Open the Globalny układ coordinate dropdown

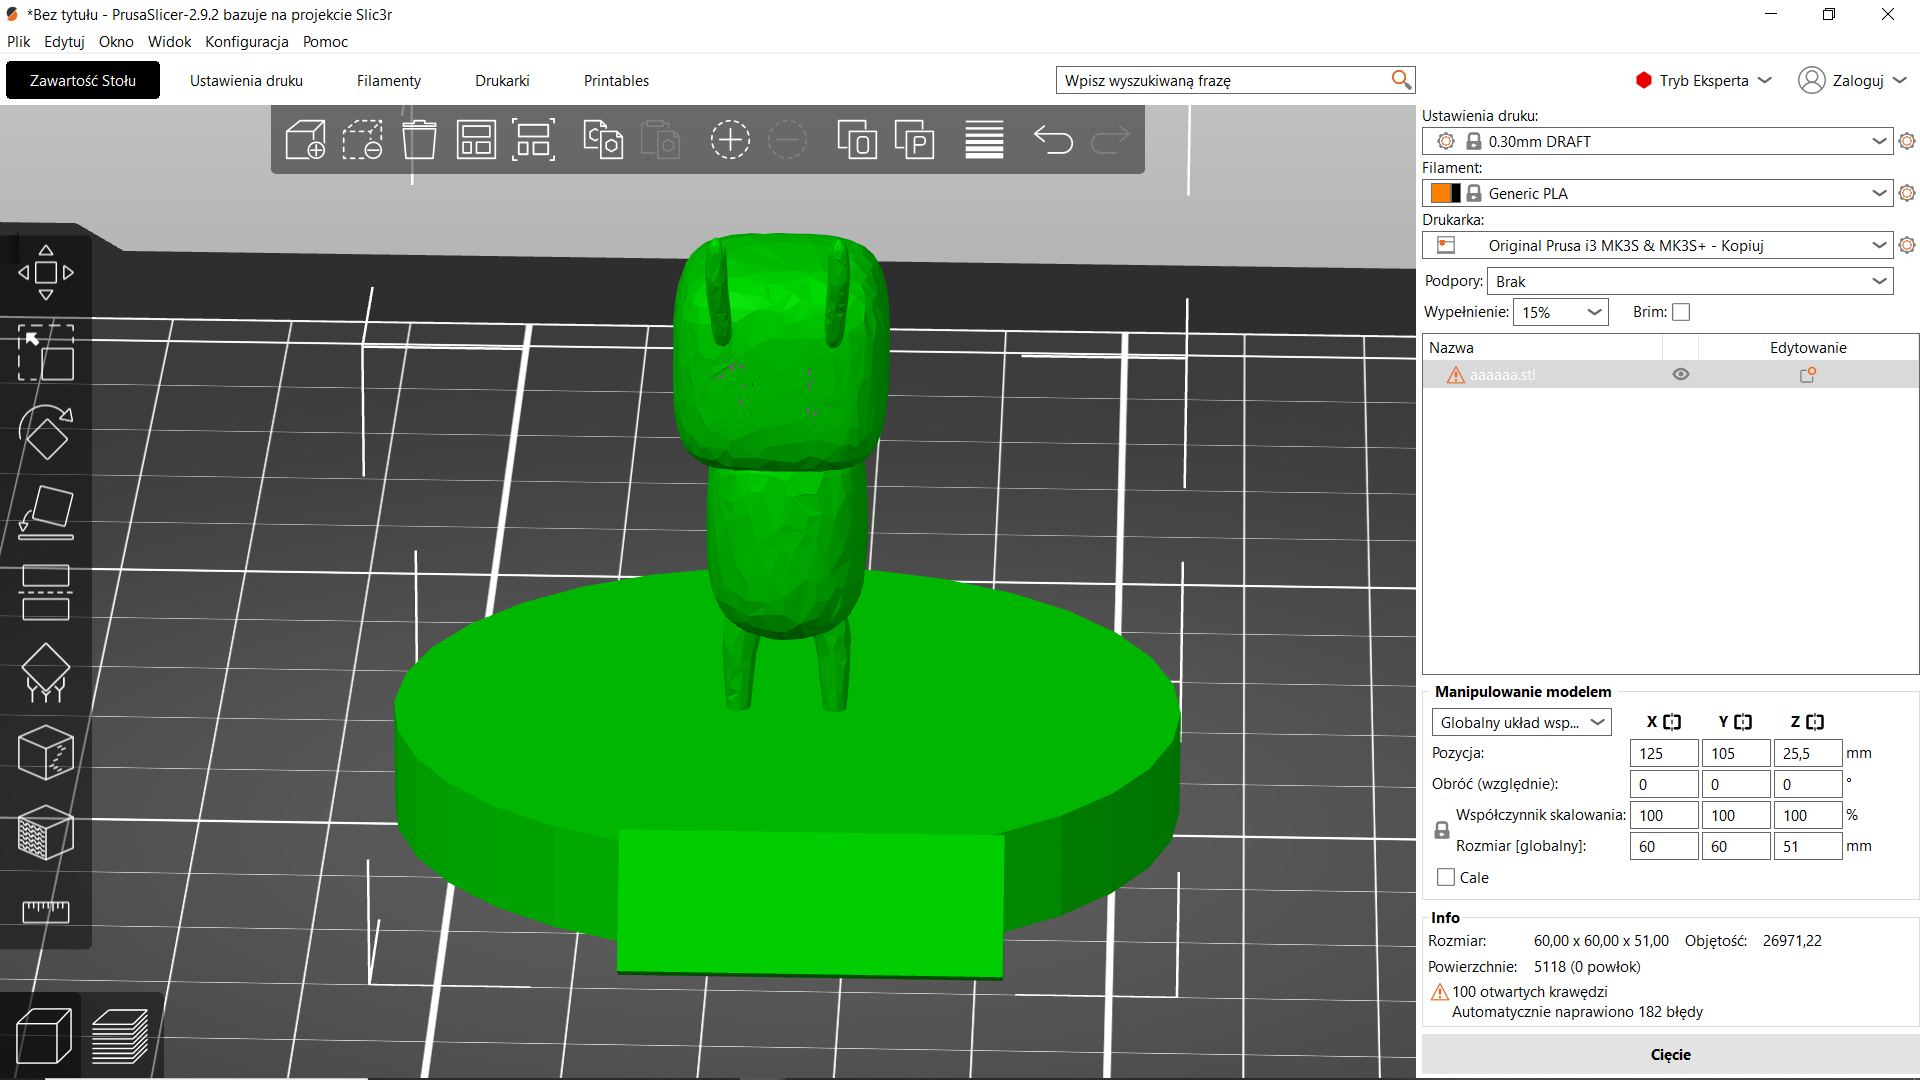(x=1521, y=722)
